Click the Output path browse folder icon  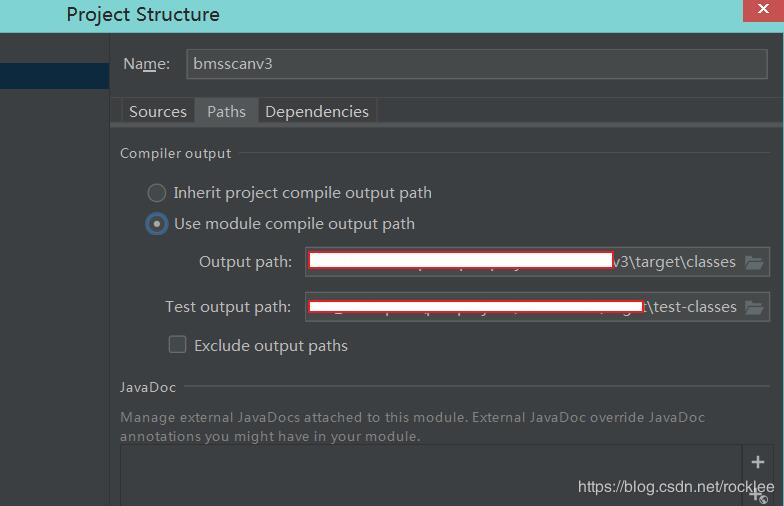754,262
